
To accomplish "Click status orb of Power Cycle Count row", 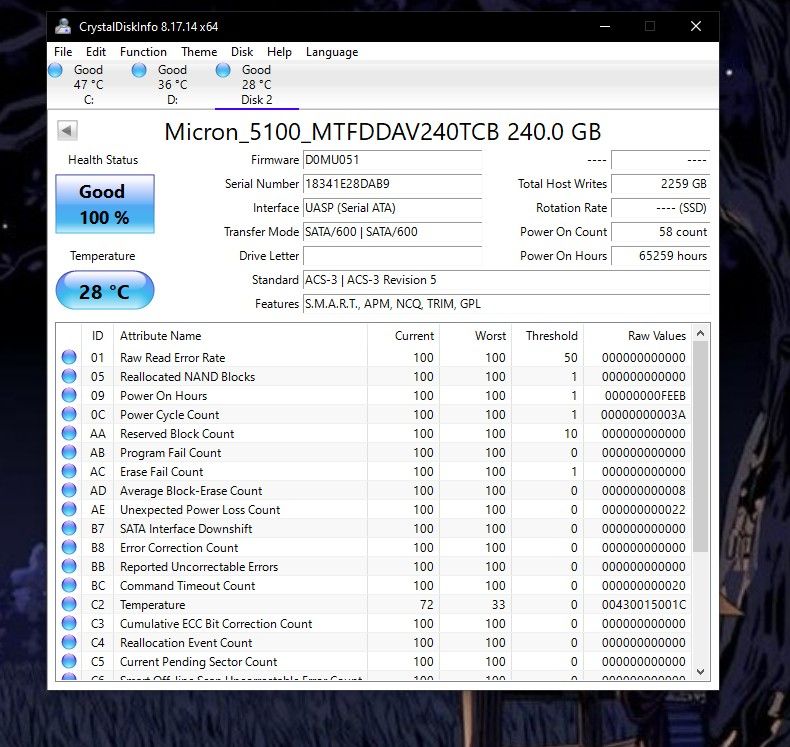I will pos(69,414).
